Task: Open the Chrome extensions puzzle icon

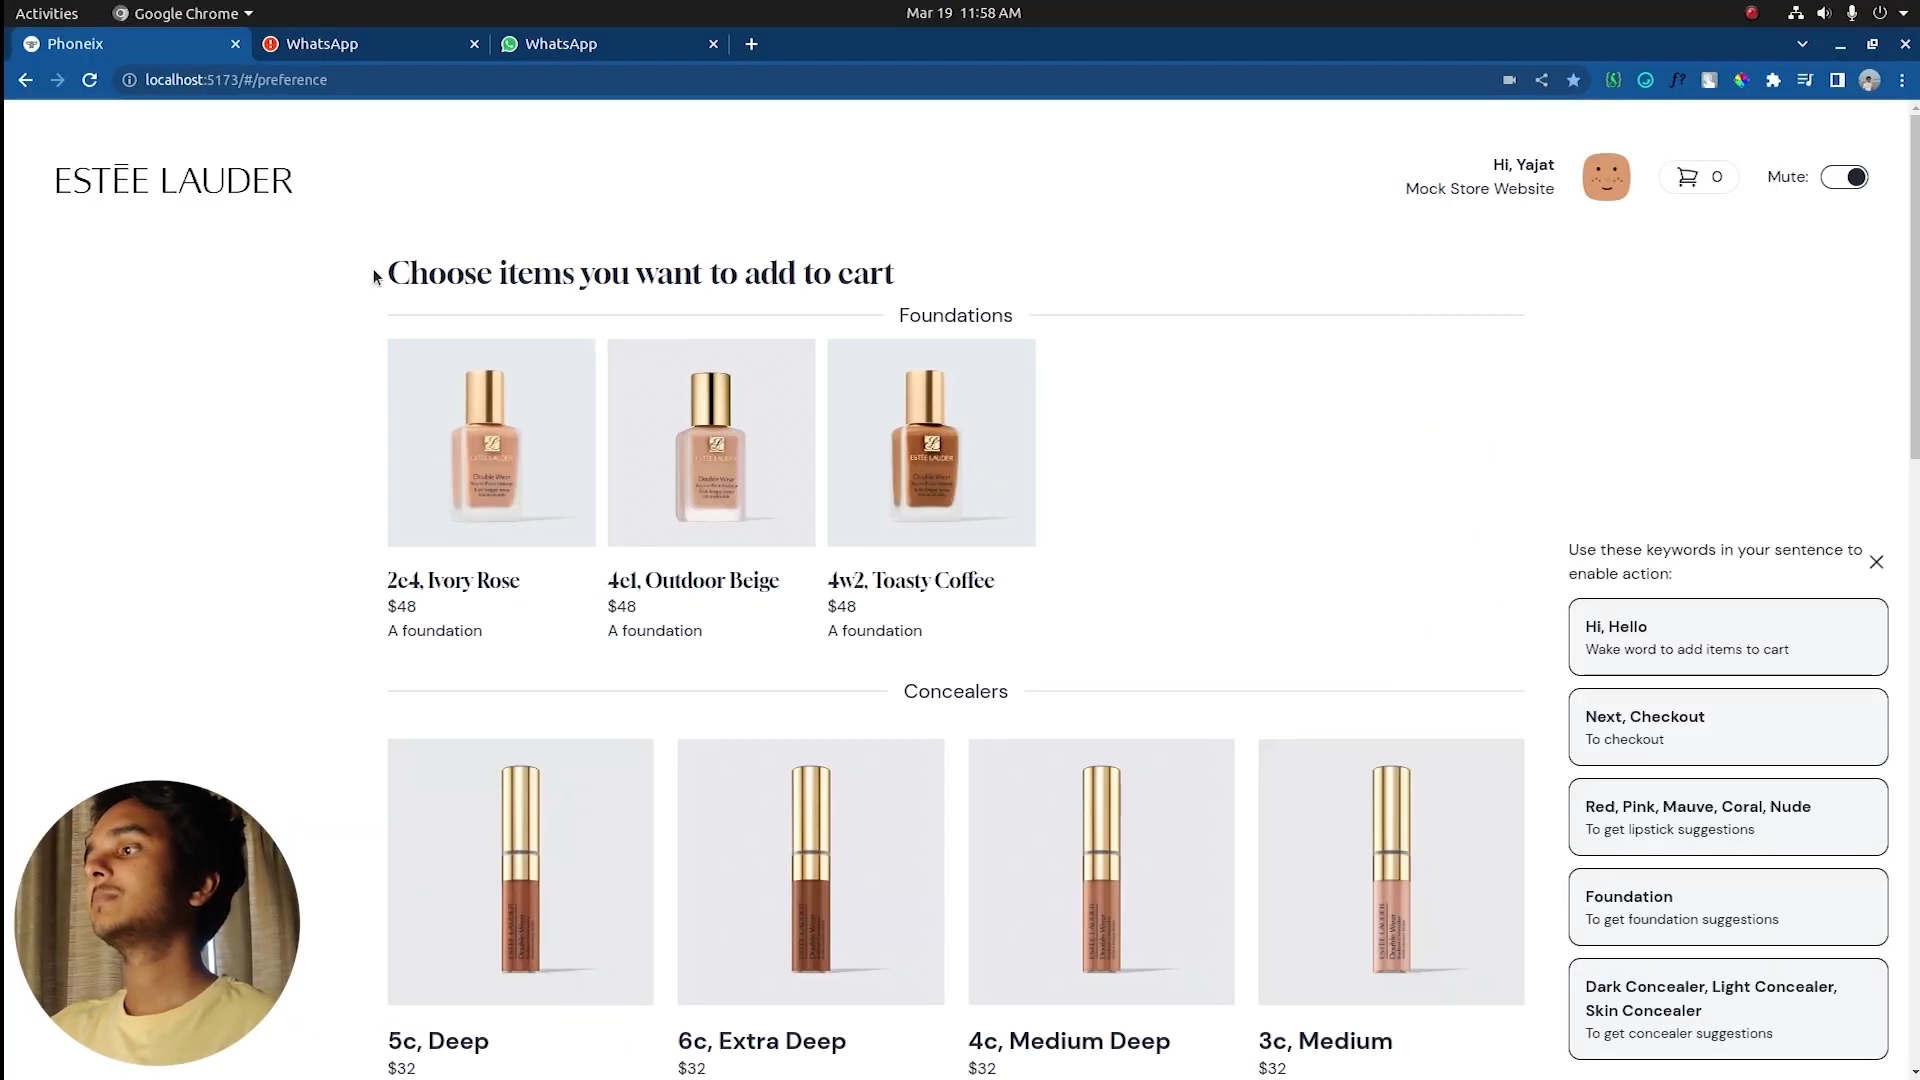Action: pos(1773,80)
